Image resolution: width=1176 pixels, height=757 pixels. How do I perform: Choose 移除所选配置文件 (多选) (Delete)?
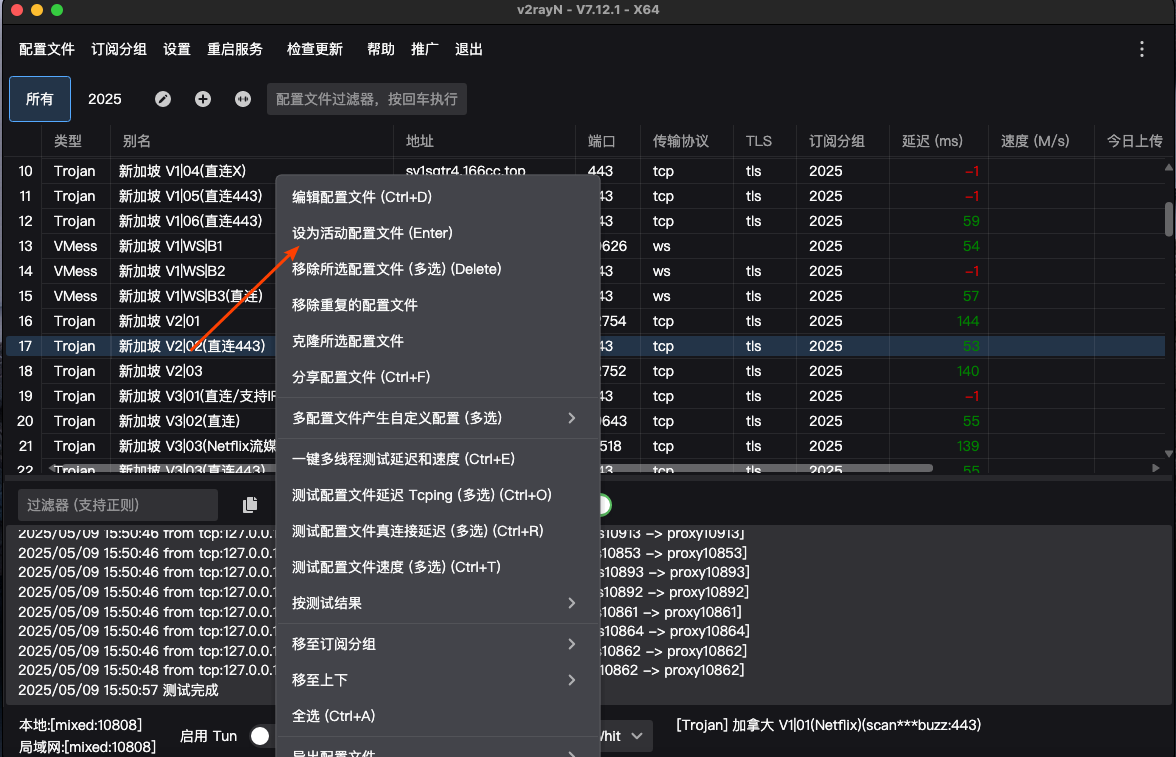438,269
